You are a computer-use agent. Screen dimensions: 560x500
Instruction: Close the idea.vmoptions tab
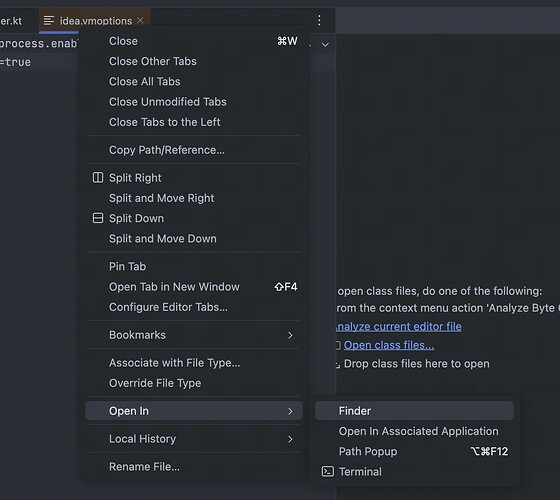click(140, 20)
